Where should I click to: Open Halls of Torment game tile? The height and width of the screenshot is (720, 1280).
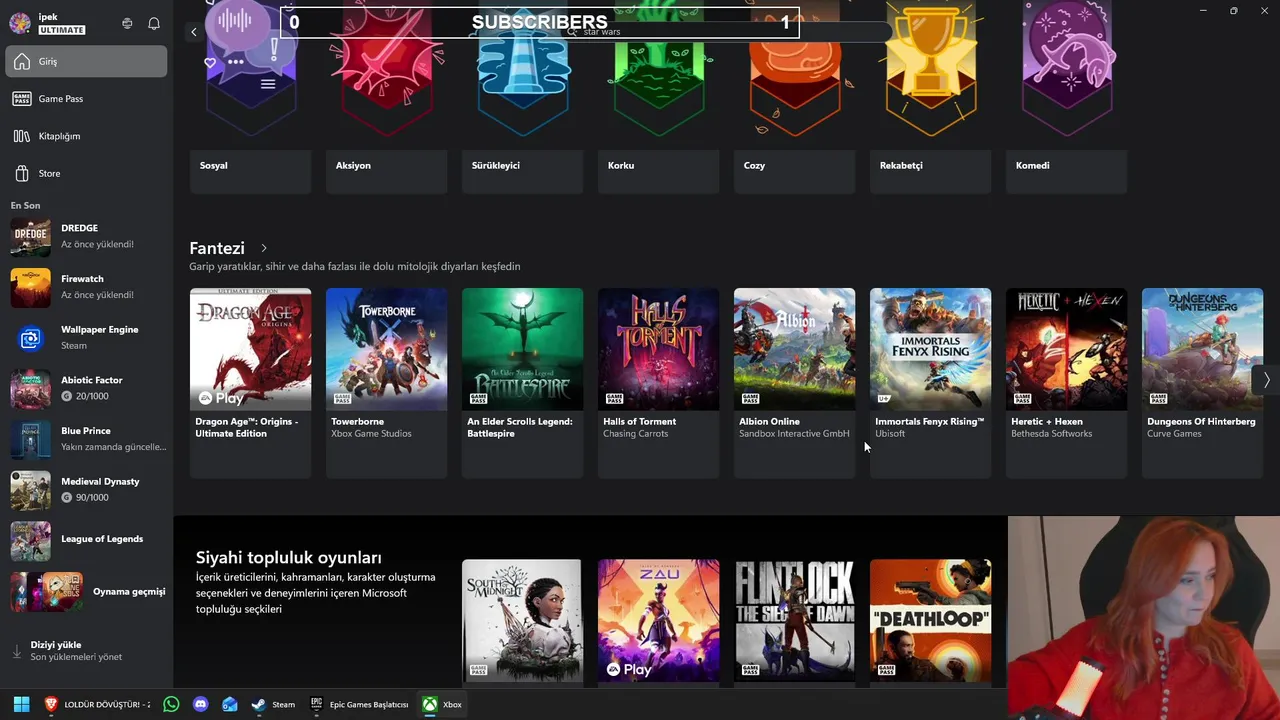click(658, 383)
